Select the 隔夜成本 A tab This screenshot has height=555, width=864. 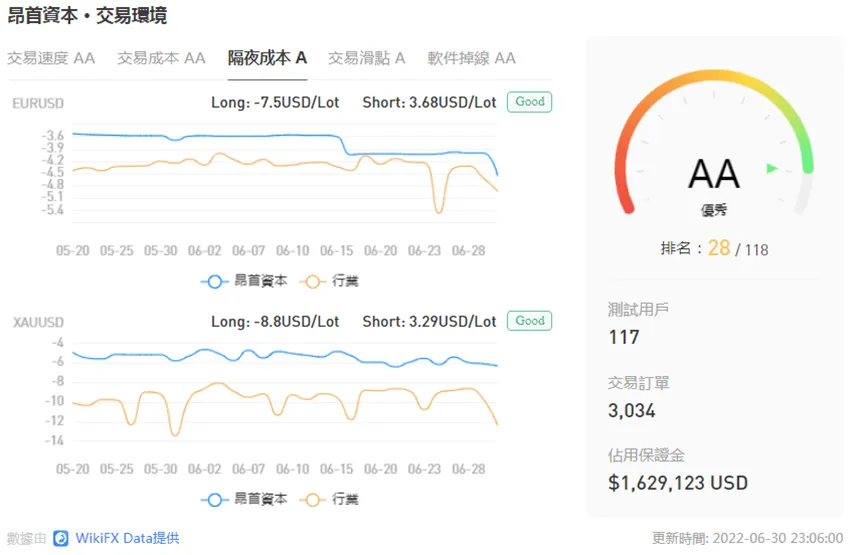pyautogui.click(x=267, y=57)
